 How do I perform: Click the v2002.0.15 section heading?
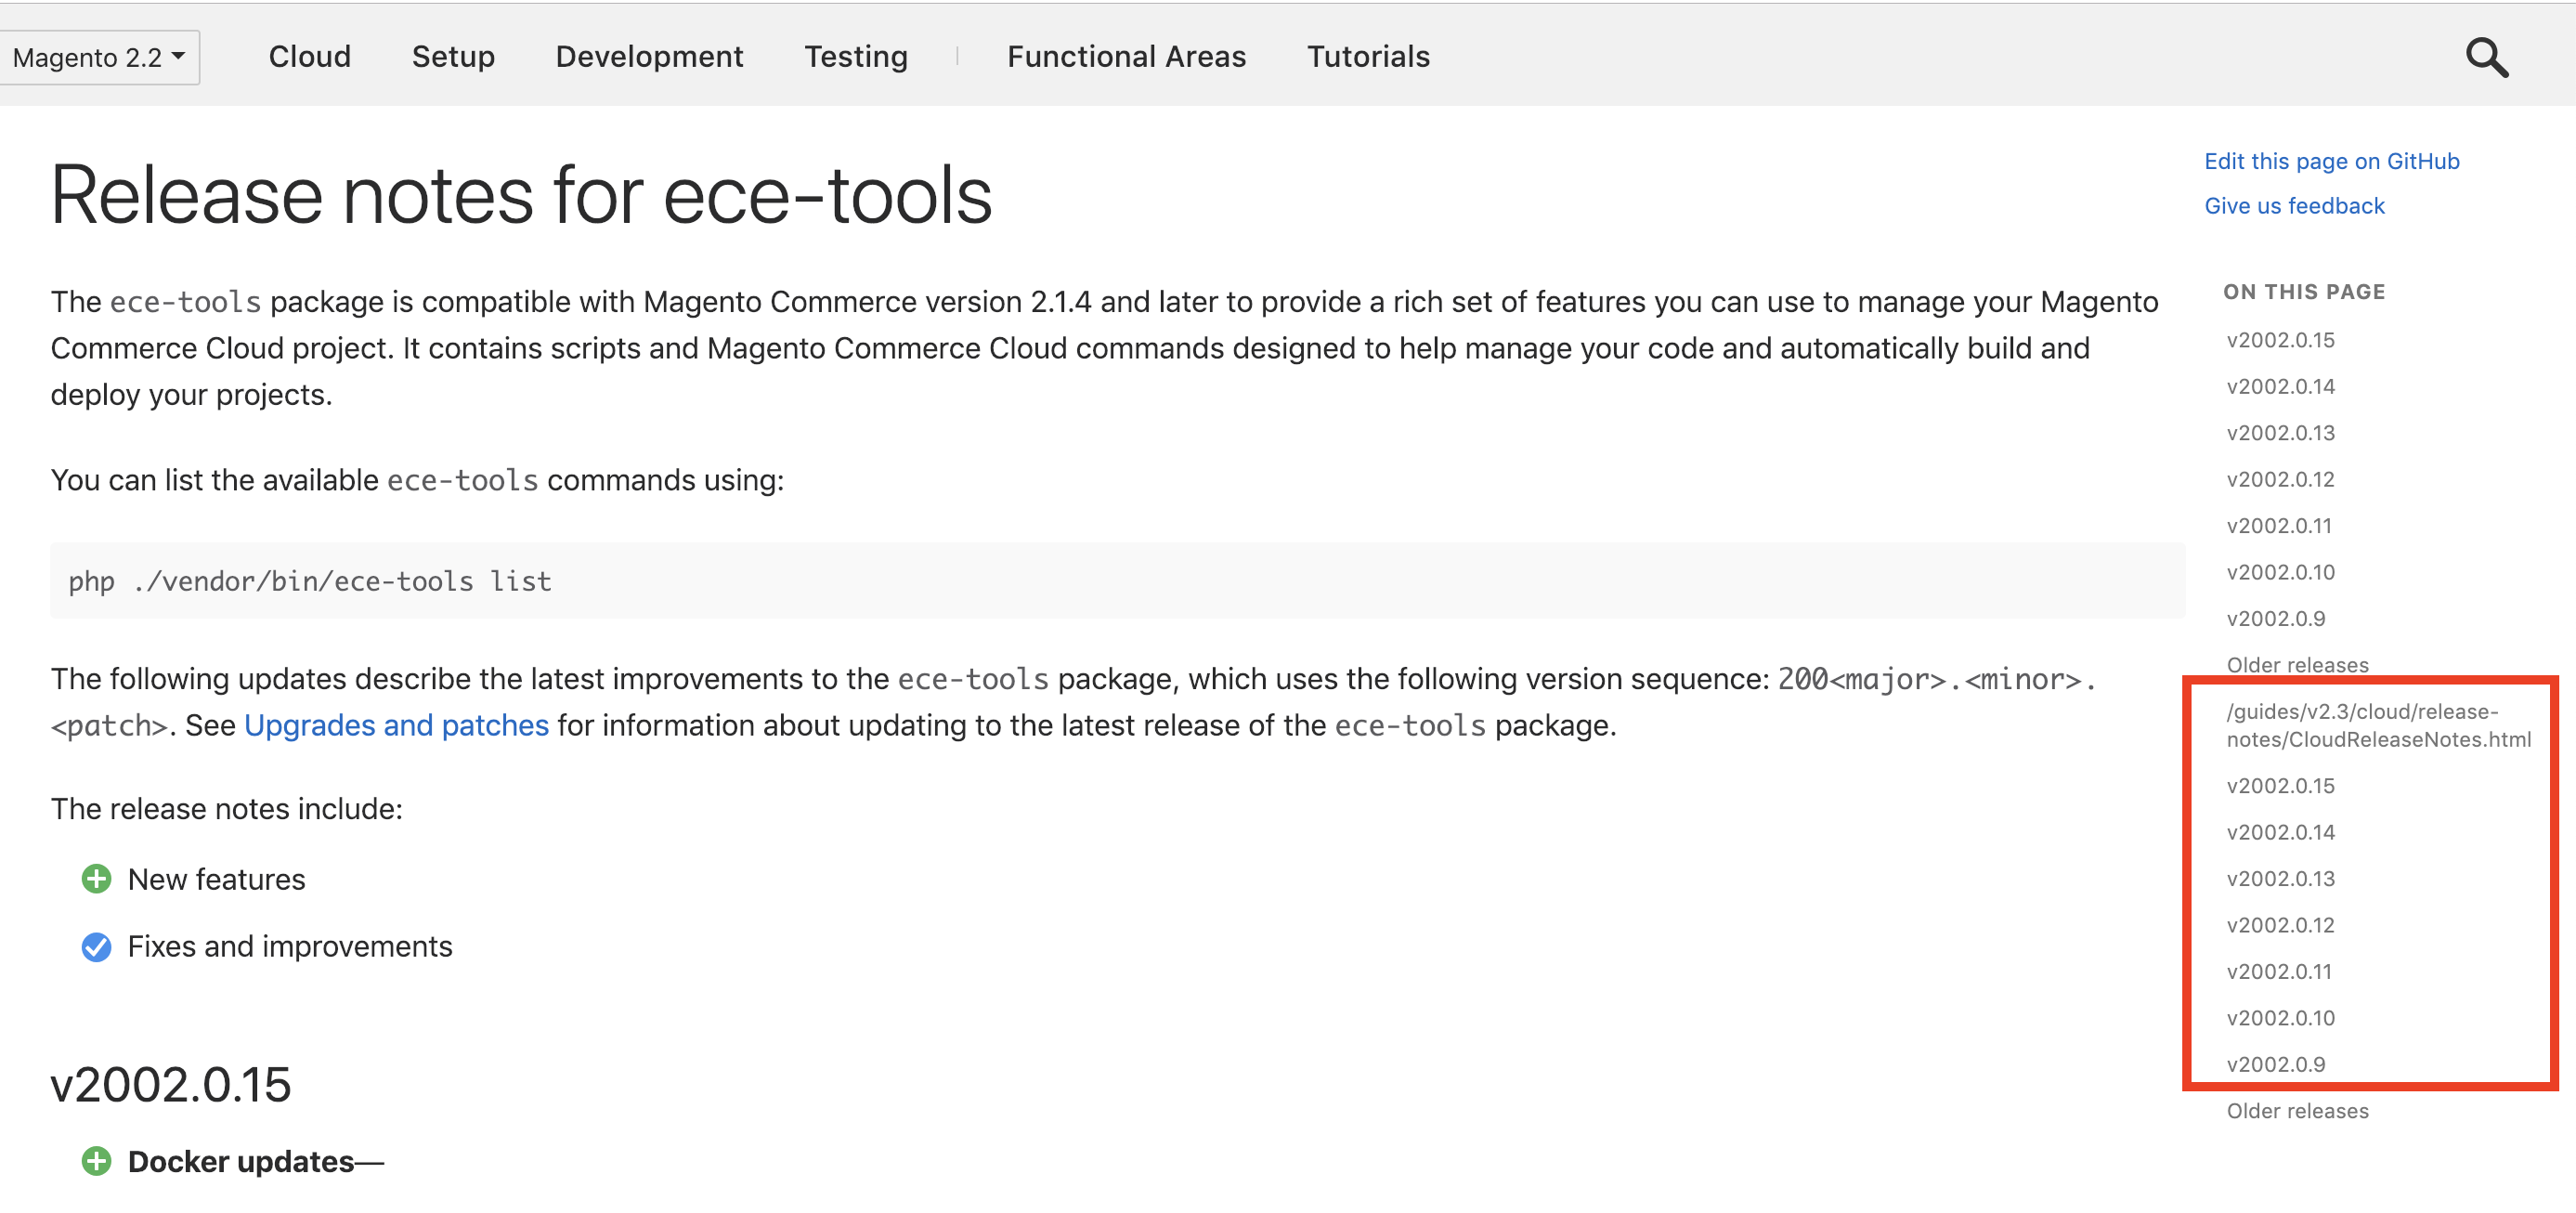point(171,1085)
